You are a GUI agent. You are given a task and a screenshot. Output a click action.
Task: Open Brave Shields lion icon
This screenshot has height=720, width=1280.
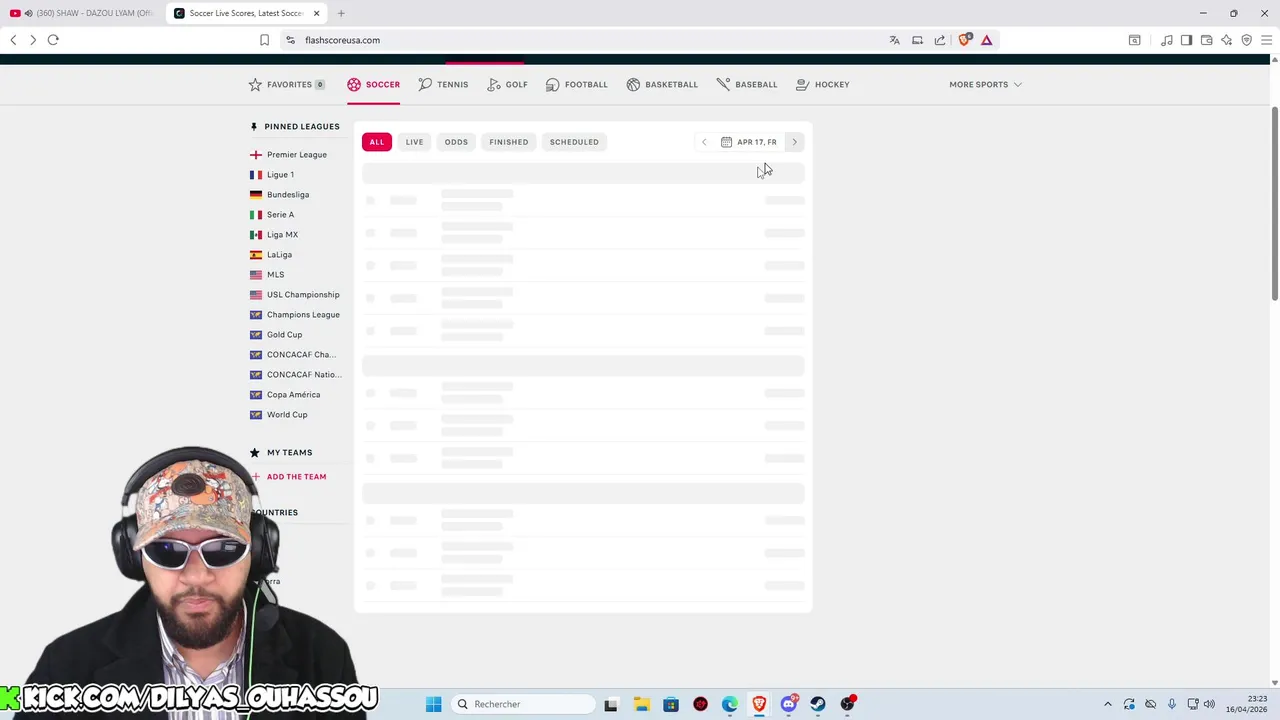(964, 40)
